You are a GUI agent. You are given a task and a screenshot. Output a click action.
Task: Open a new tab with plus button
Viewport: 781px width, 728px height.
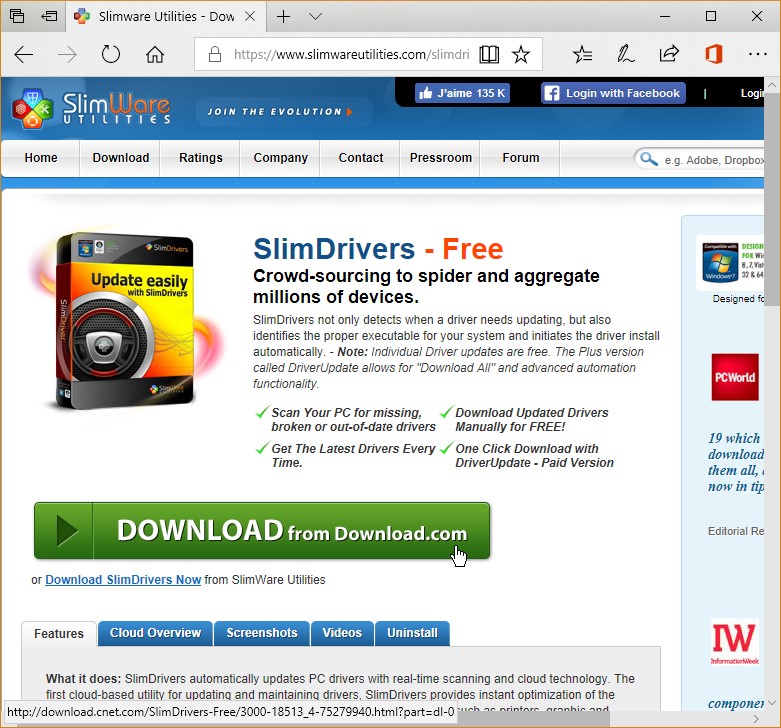pos(284,17)
